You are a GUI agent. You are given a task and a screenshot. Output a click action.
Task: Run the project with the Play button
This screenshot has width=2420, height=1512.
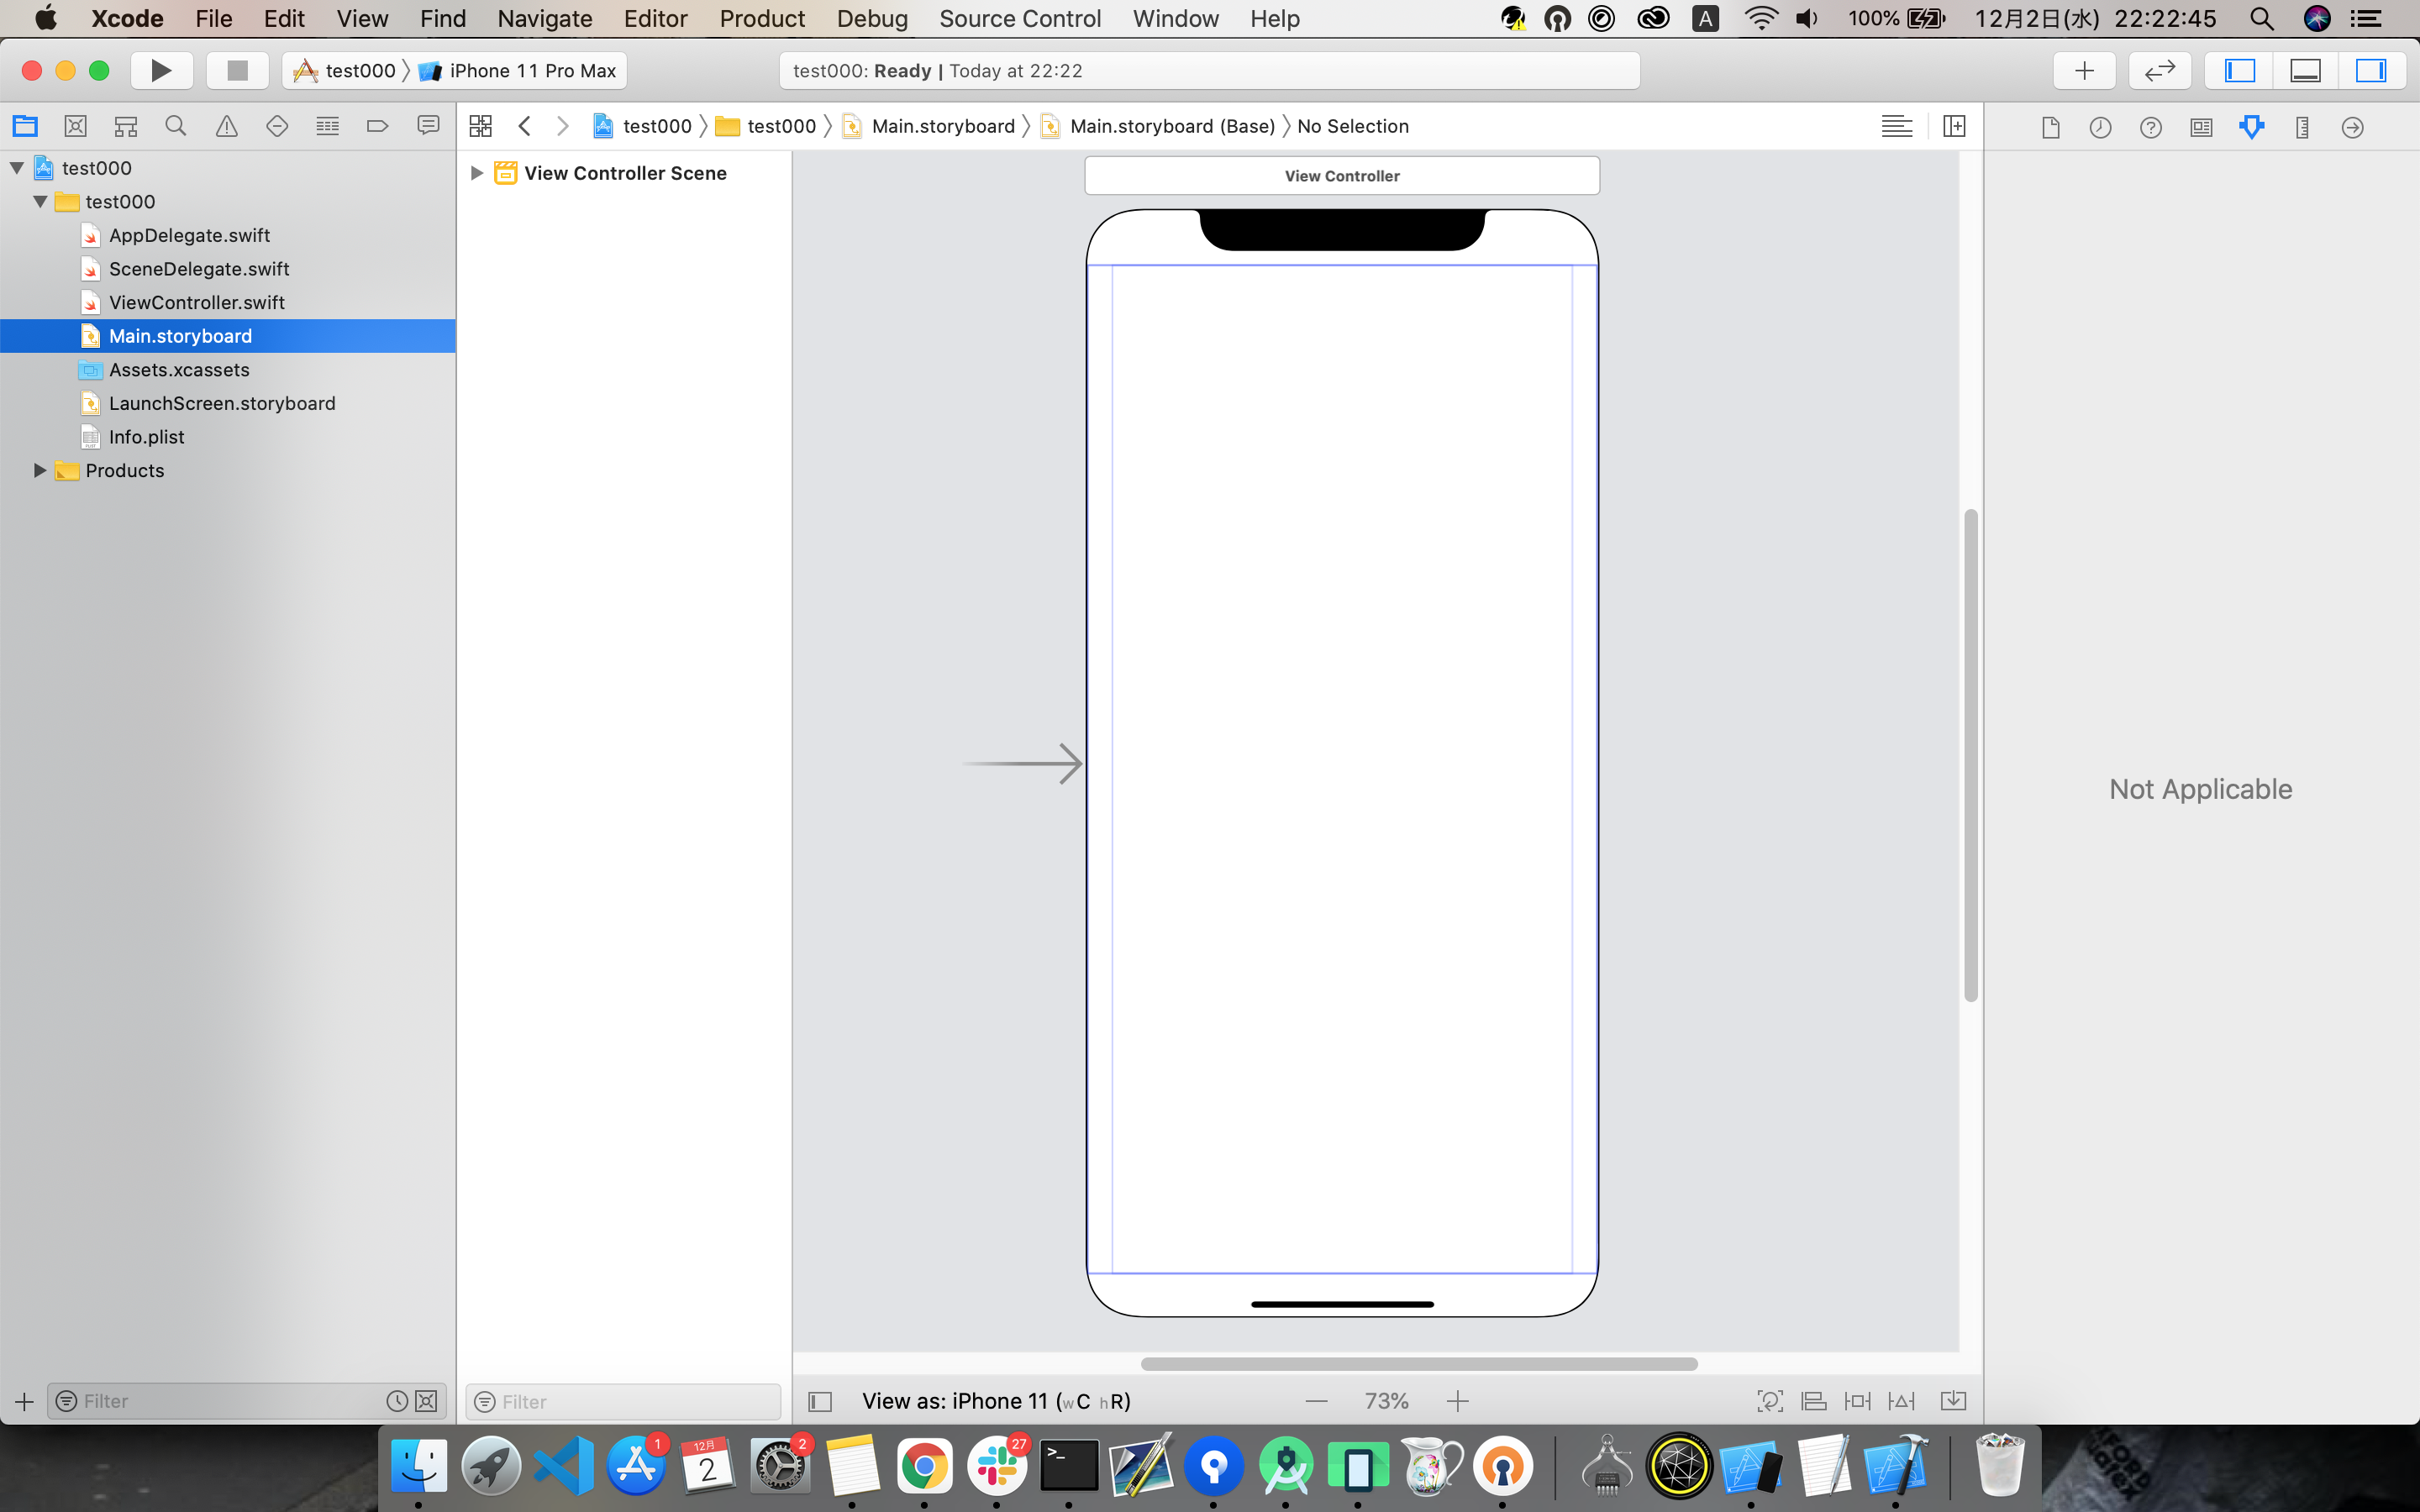161,70
